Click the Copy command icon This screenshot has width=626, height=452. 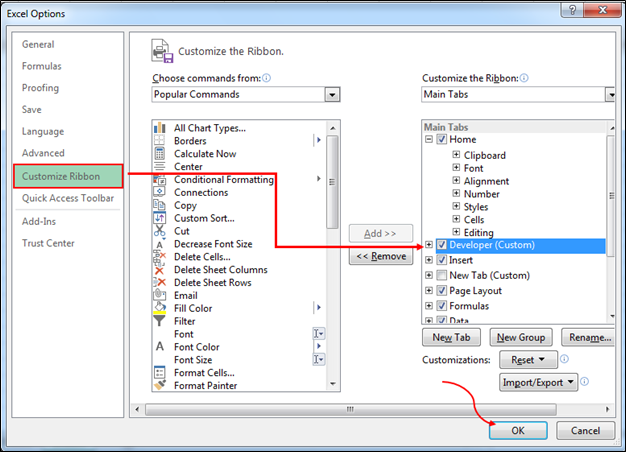(x=159, y=205)
